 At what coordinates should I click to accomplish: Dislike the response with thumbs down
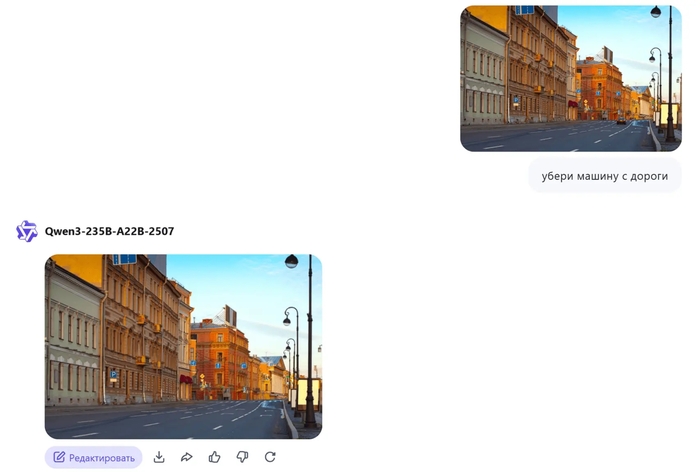point(242,457)
